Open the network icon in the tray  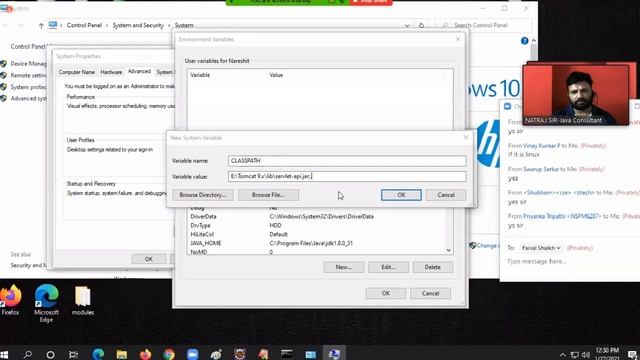click(x=574, y=355)
